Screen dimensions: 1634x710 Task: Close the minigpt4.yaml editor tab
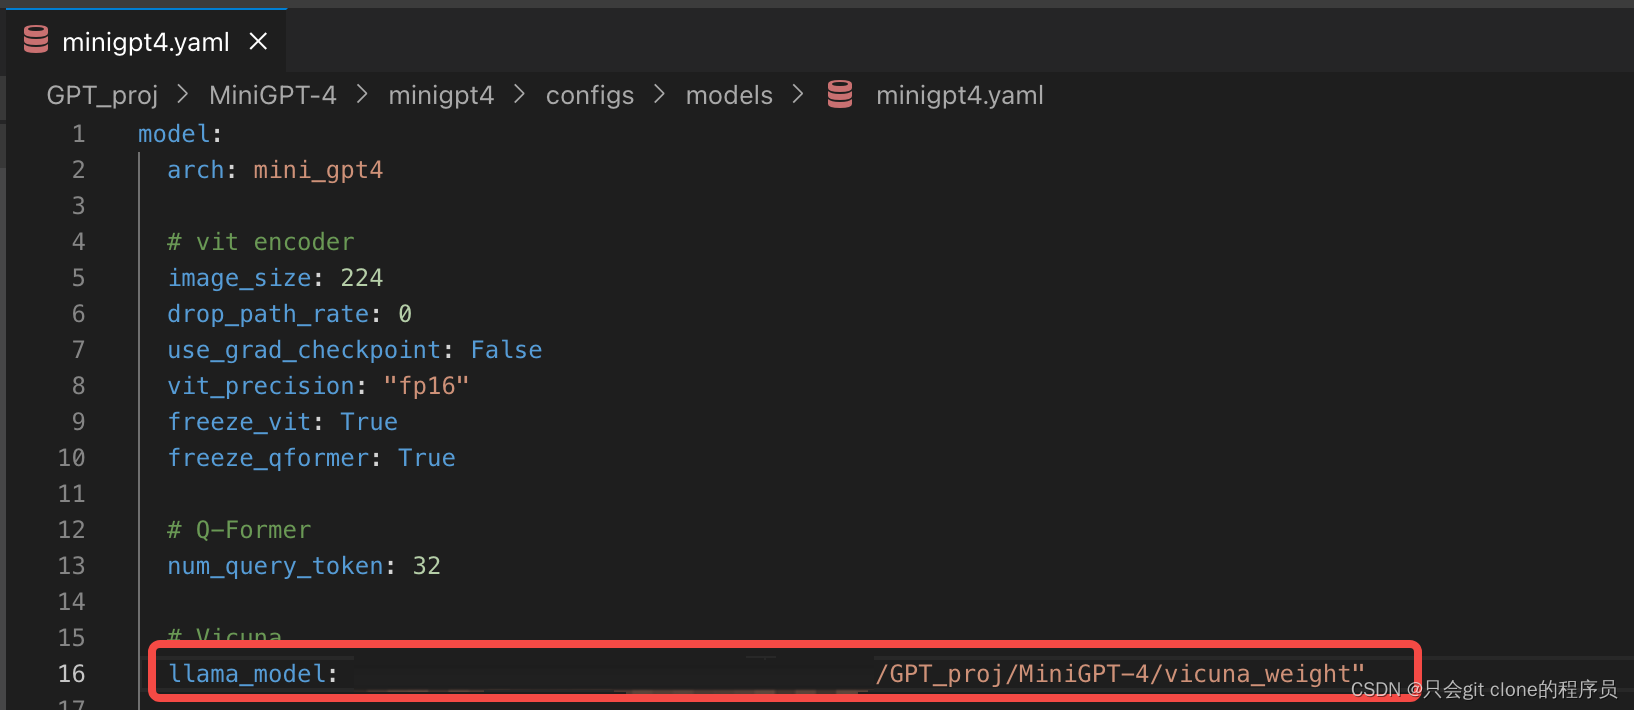(x=258, y=41)
